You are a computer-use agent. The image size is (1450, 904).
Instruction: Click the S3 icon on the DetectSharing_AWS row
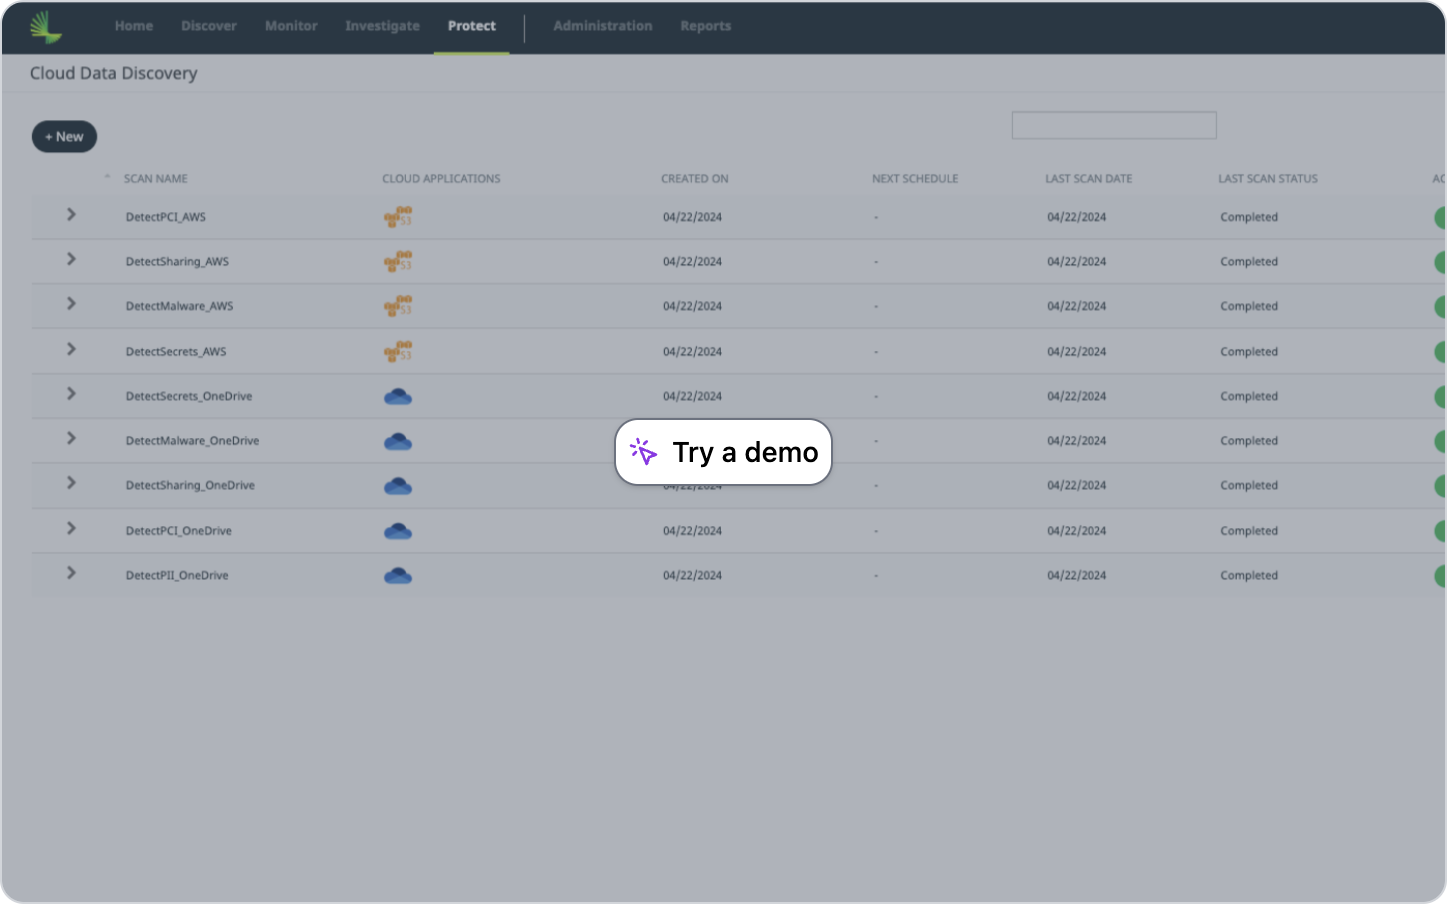pyautogui.click(x=398, y=261)
